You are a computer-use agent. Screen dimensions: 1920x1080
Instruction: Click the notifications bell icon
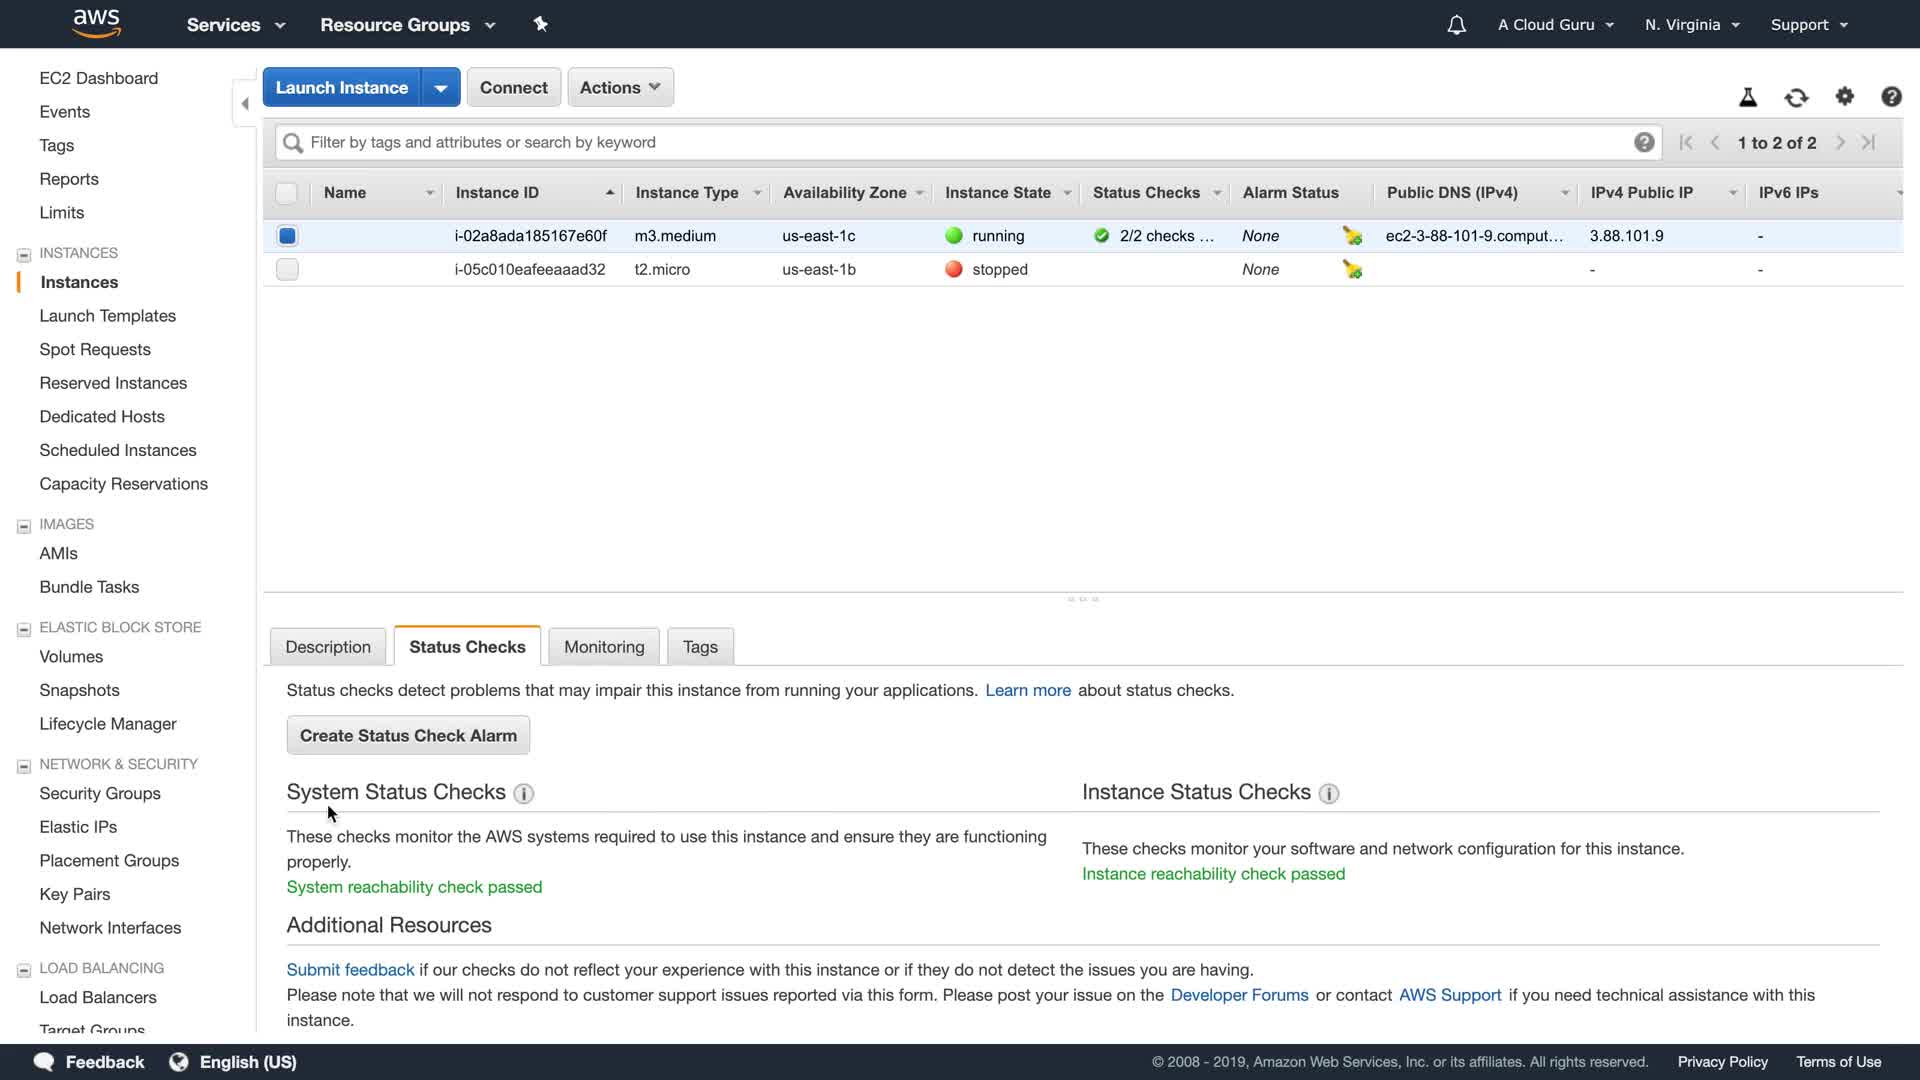tap(1456, 25)
